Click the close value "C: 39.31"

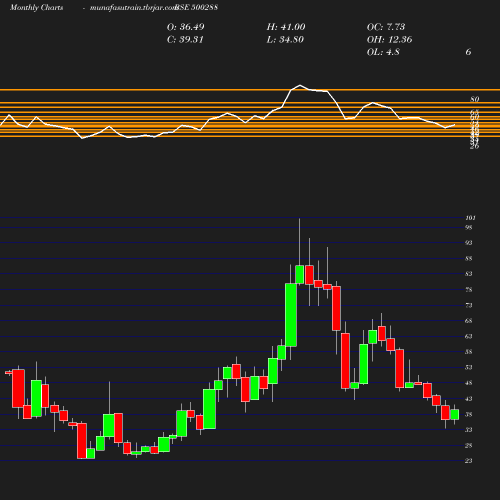[x=185, y=40]
